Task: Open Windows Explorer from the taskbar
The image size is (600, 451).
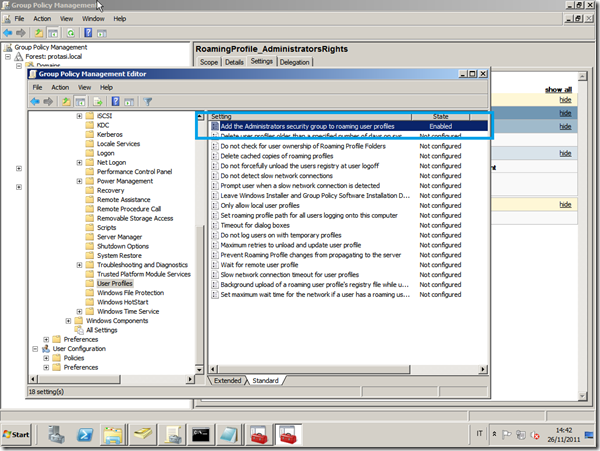Action: coord(113,435)
